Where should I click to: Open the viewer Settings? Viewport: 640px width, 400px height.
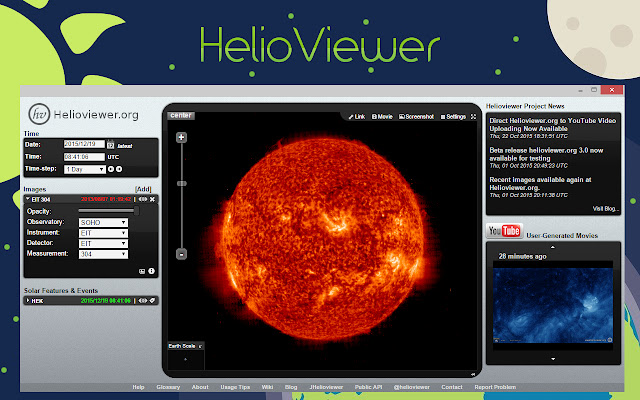(x=453, y=117)
